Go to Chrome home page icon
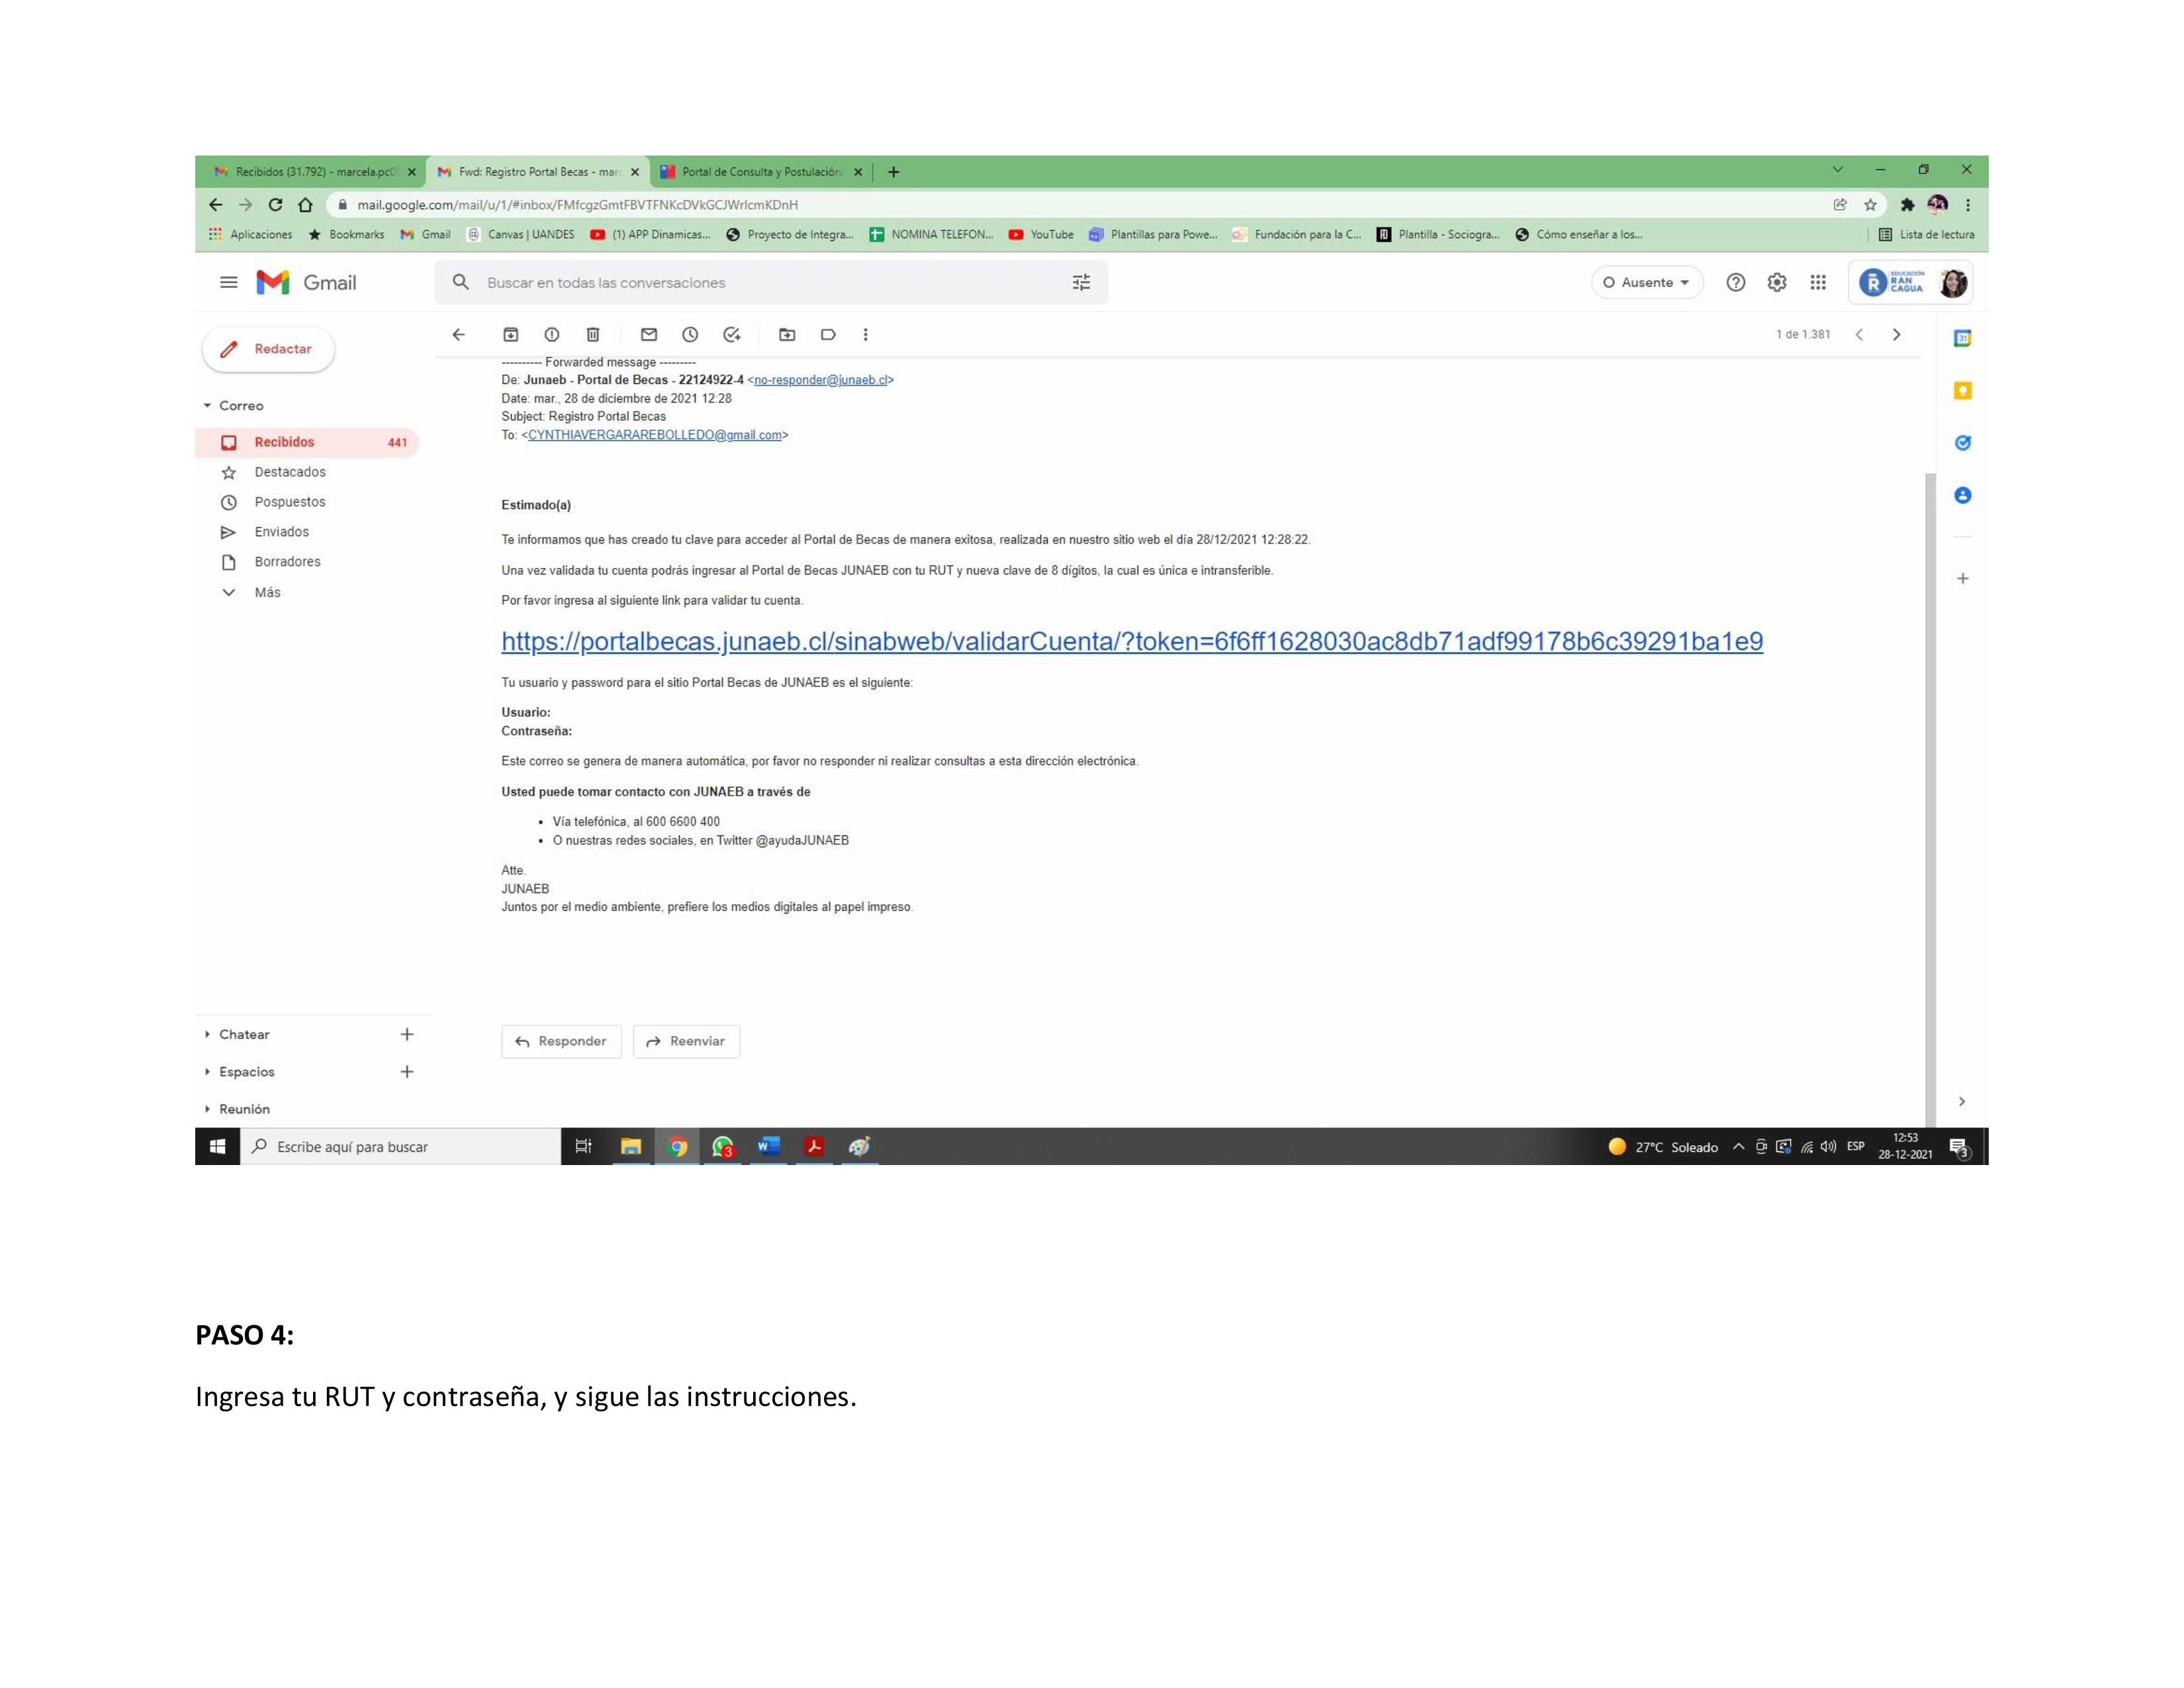This screenshot has width=2184, height=1688. [305, 205]
